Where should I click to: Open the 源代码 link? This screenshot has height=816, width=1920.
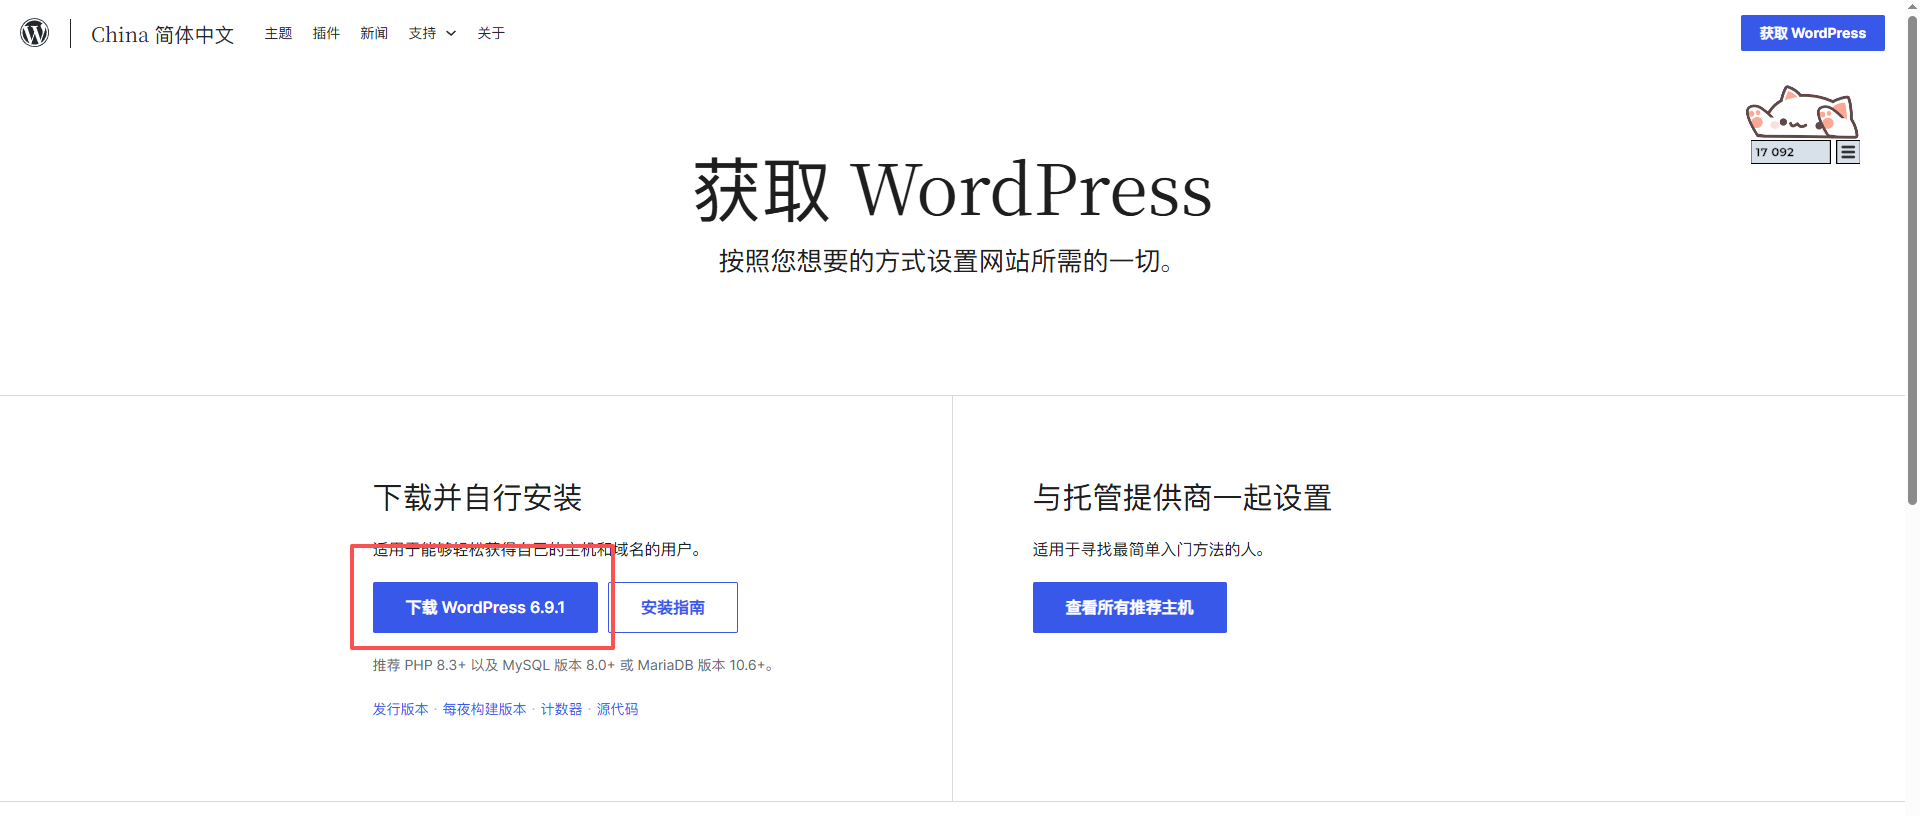[617, 709]
